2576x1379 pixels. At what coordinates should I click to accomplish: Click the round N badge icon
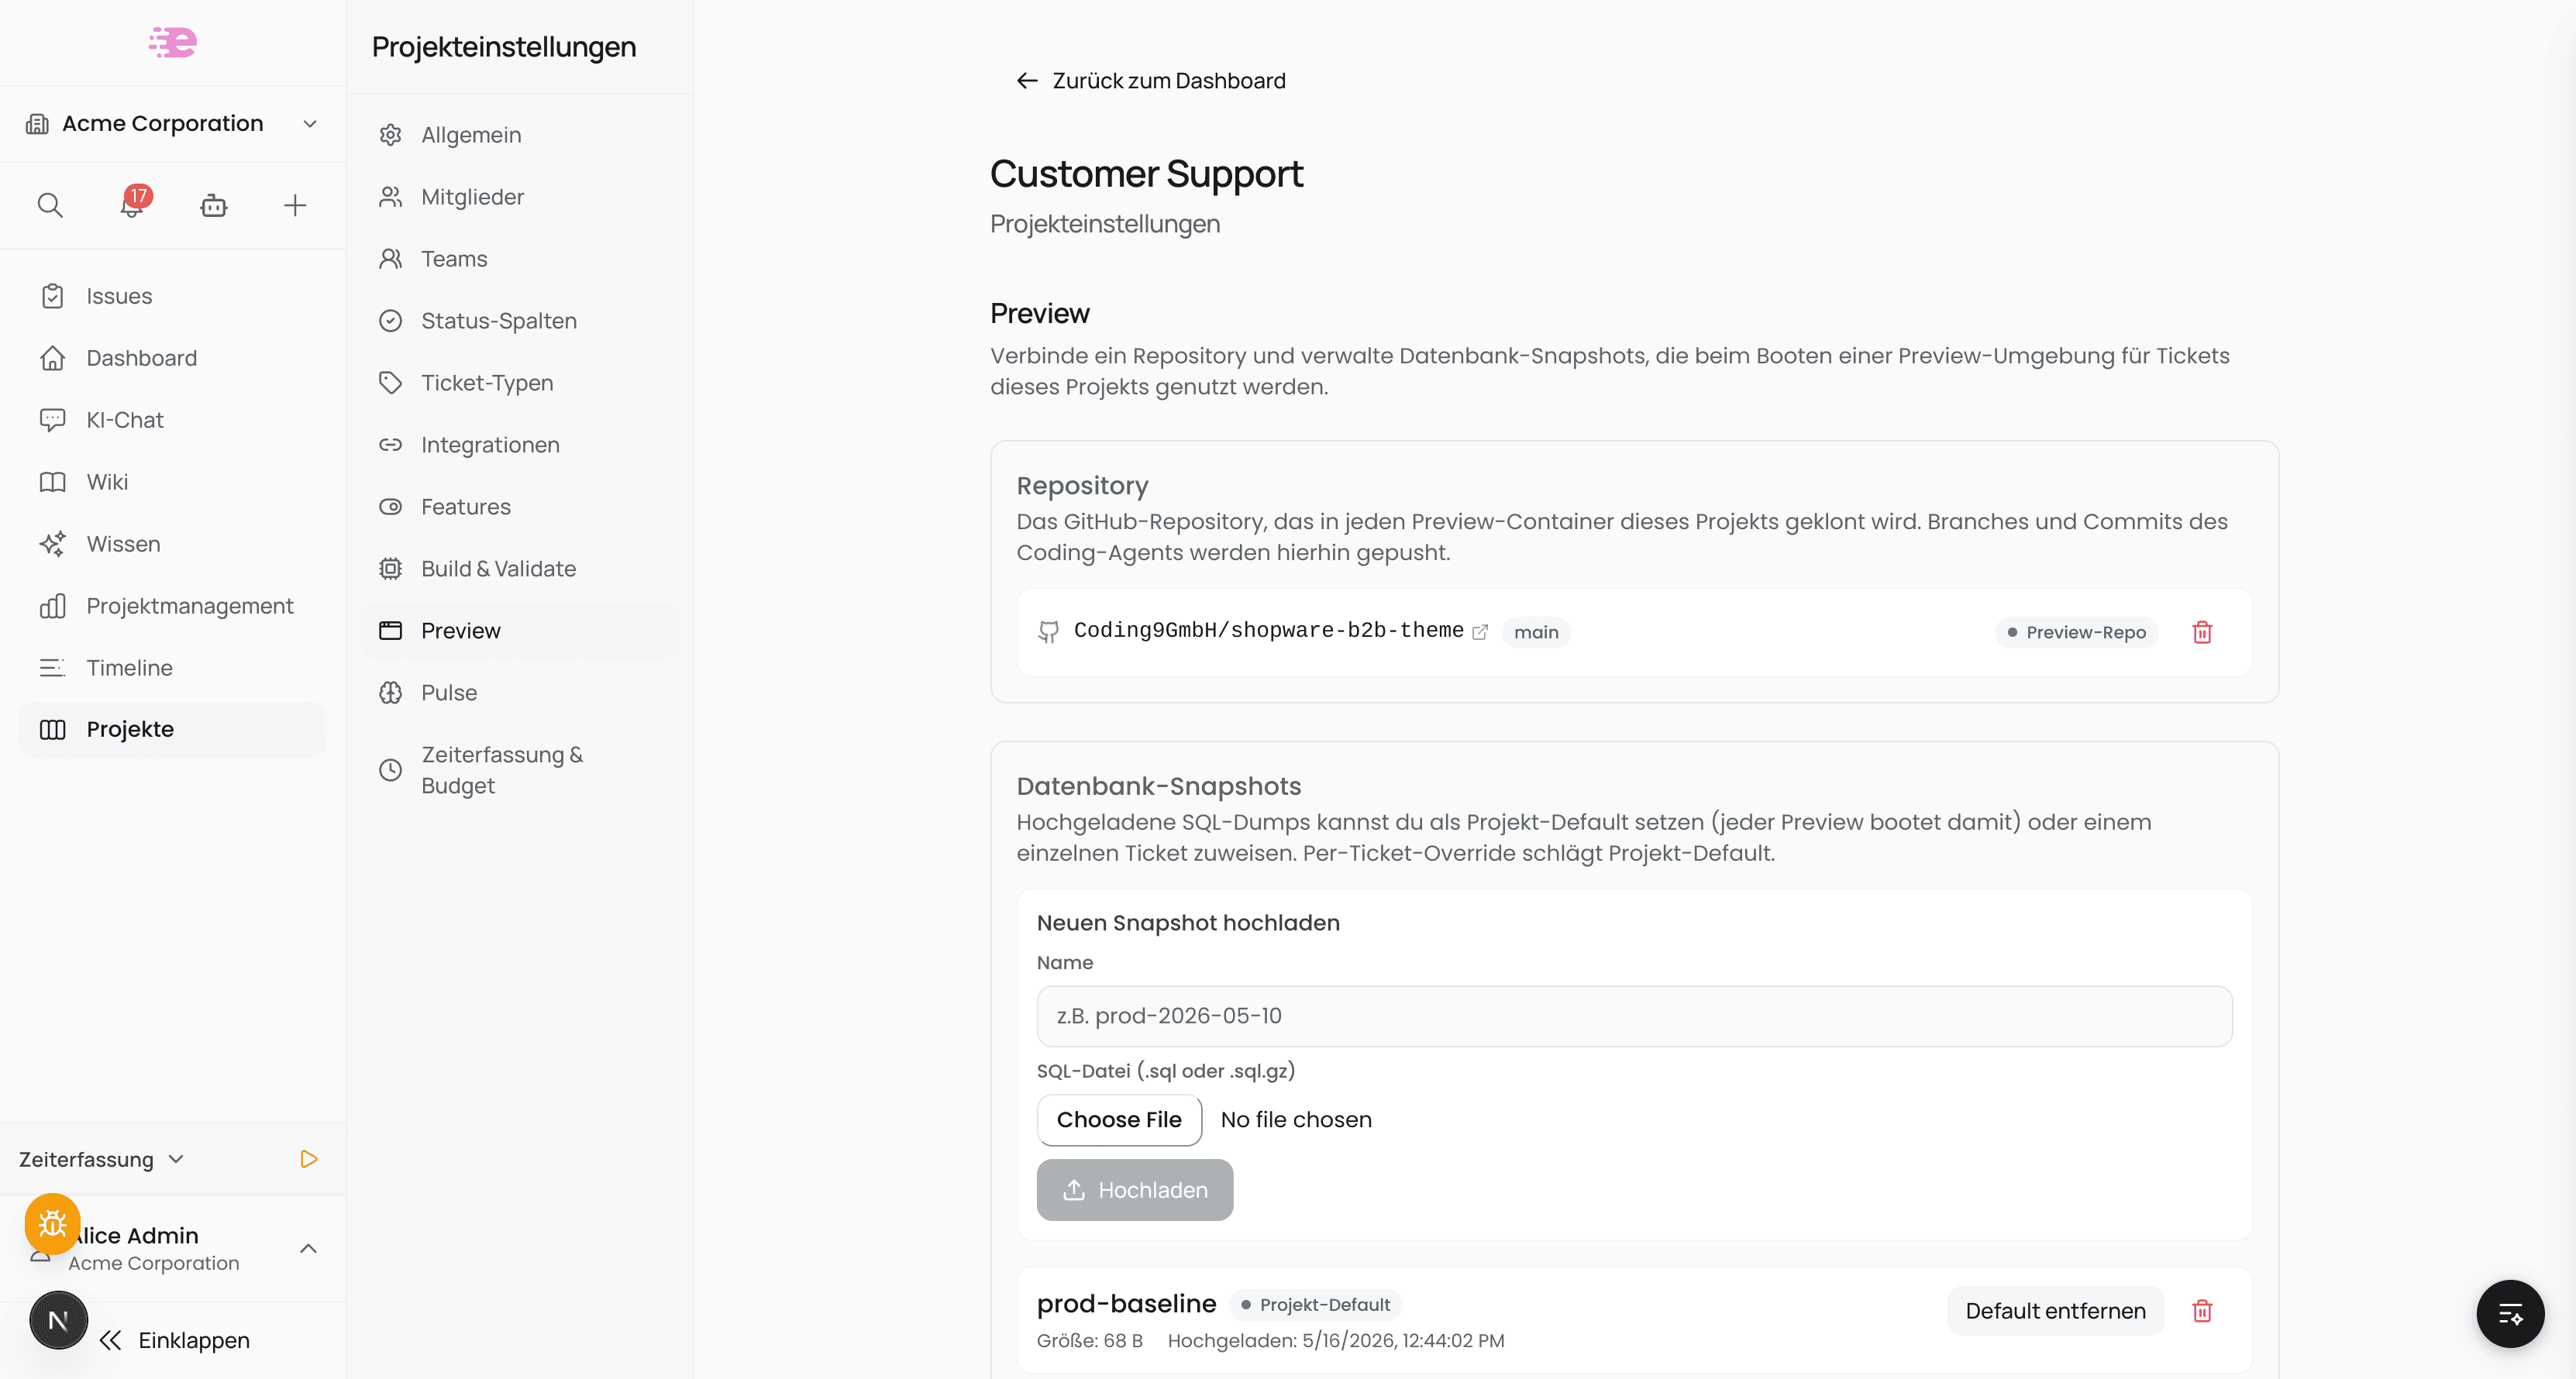(x=58, y=1321)
